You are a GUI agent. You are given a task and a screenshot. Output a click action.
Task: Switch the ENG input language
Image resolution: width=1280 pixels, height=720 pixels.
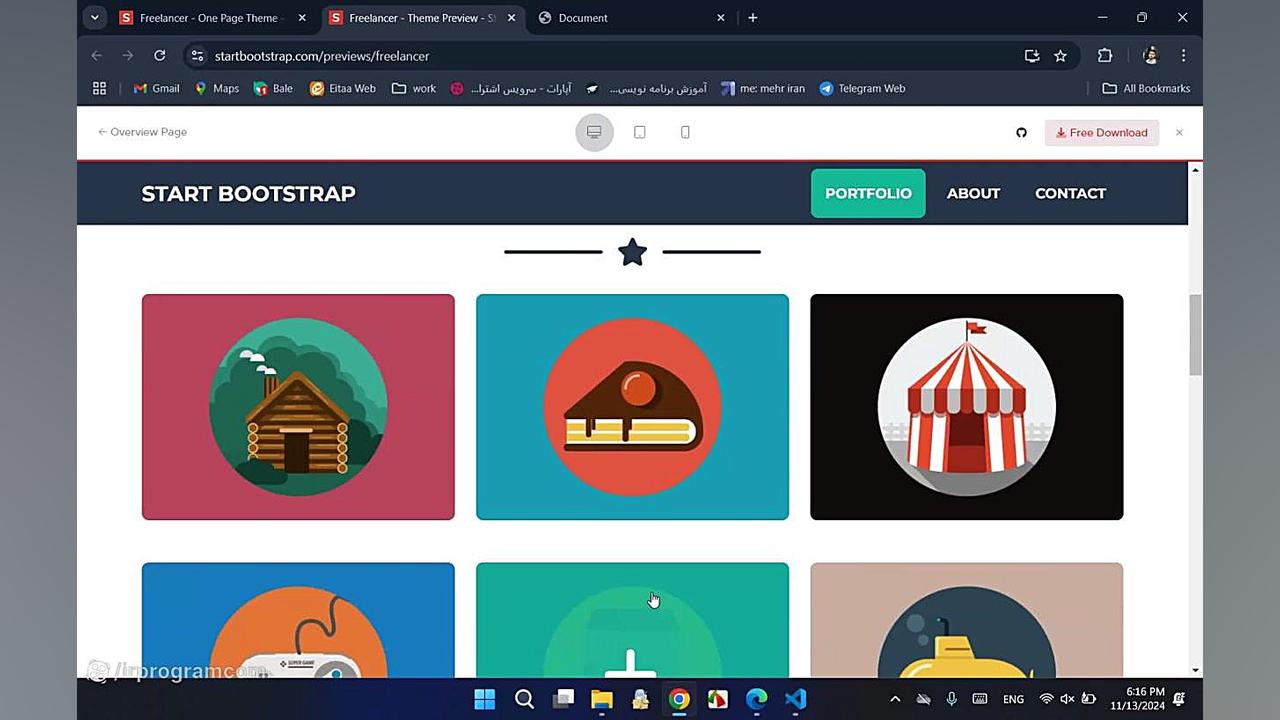click(1013, 699)
